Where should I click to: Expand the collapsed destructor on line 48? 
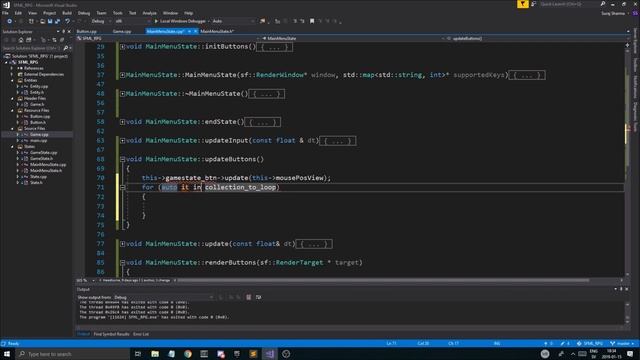coord(122,94)
